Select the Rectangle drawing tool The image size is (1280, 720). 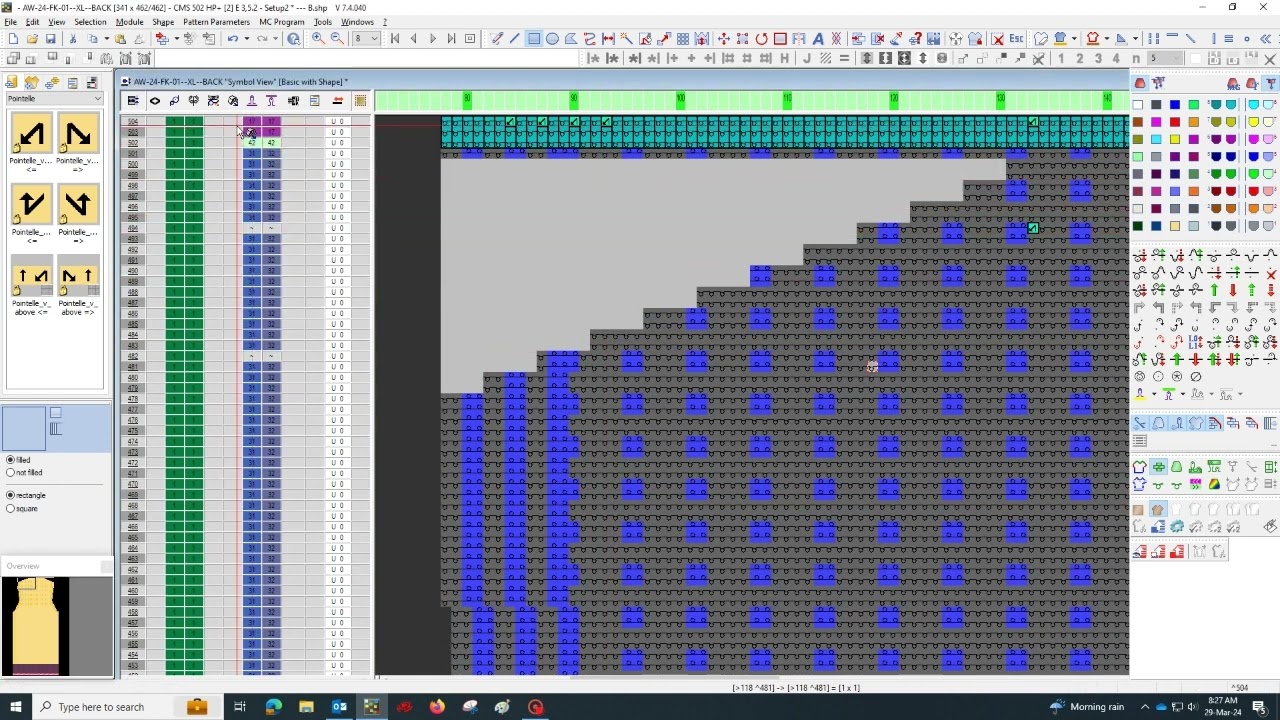click(534, 39)
